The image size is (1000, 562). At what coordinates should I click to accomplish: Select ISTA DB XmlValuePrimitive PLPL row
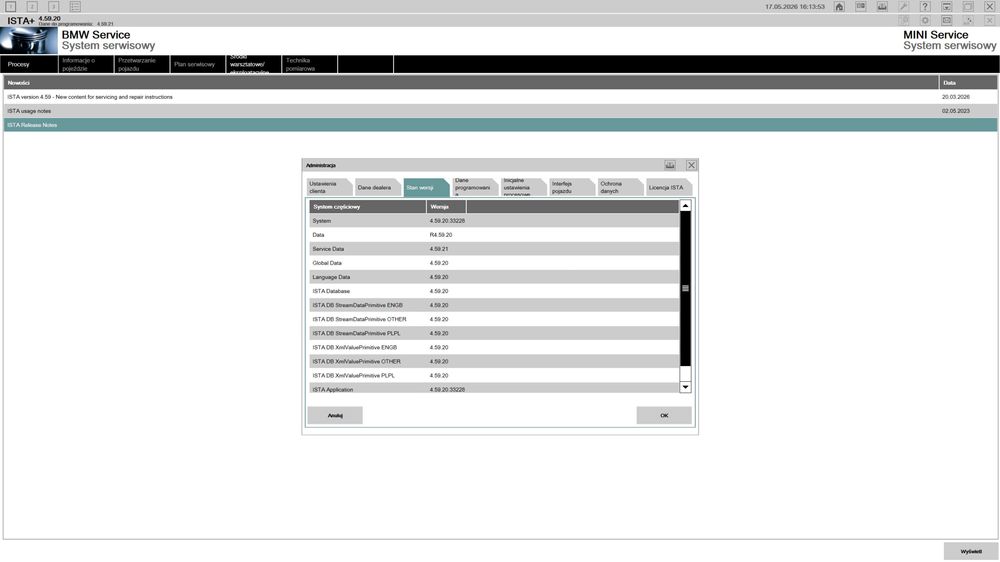pyautogui.click(x=494, y=375)
